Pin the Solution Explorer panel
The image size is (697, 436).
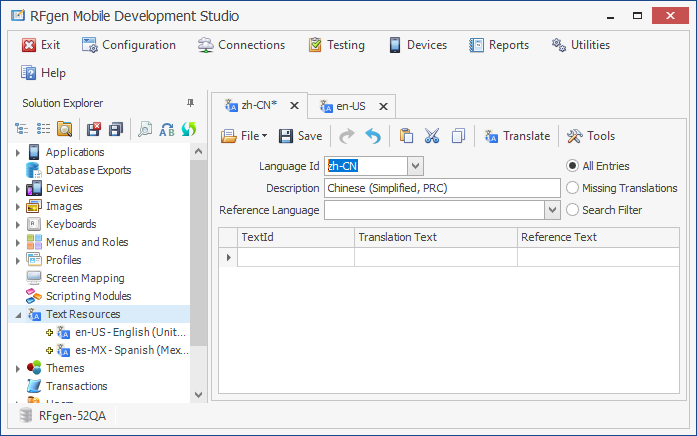click(191, 103)
